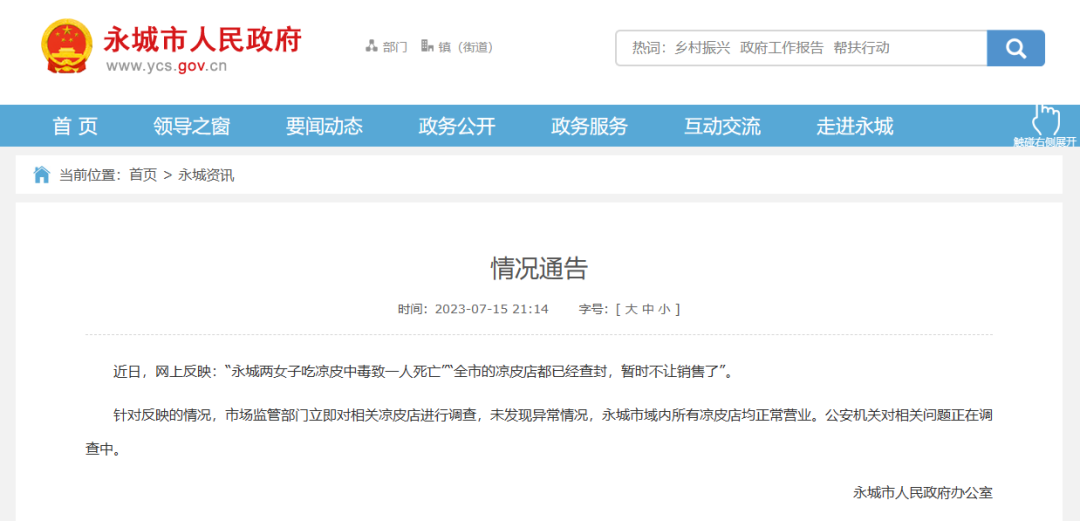Image resolution: width=1080 pixels, height=521 pixels.
Task: Open the 互动交流 menu item
Action: [x=722, y=126]
